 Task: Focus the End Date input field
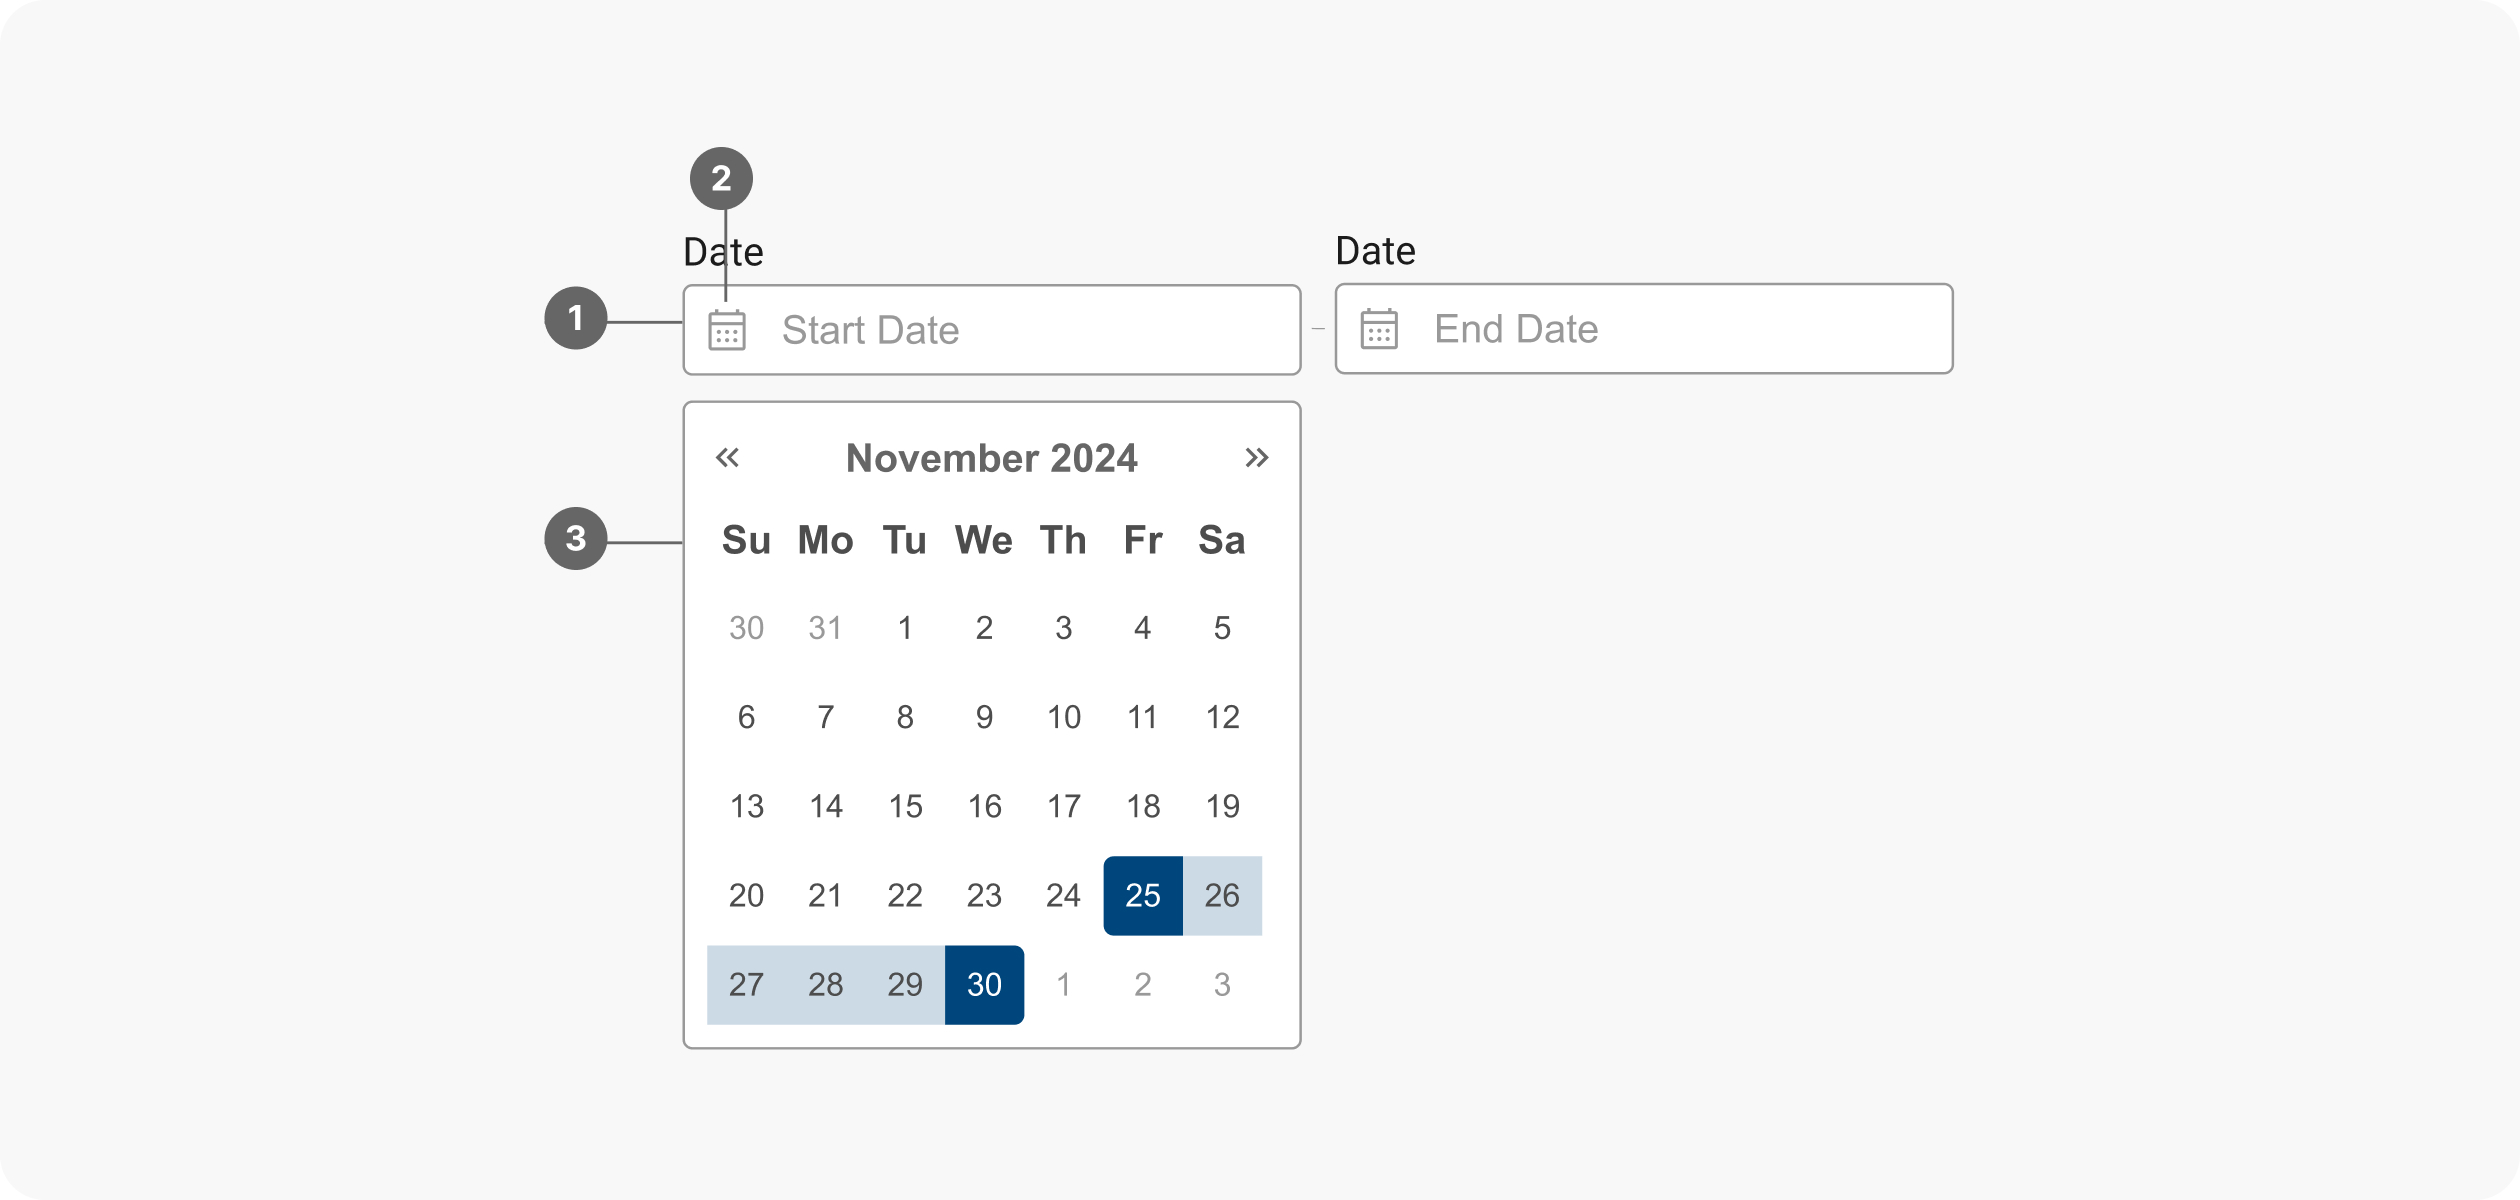(1670, 329)
